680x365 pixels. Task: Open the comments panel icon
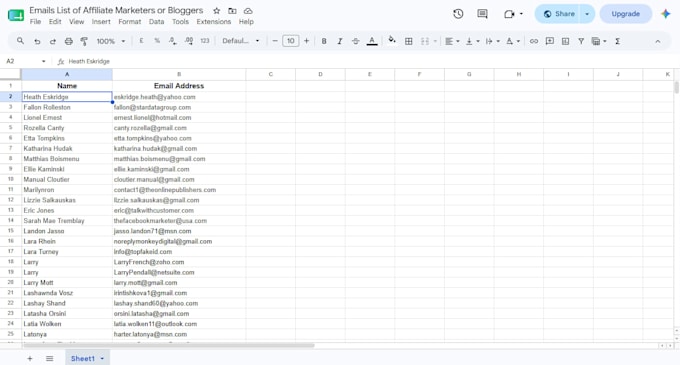tap(482, 14)
